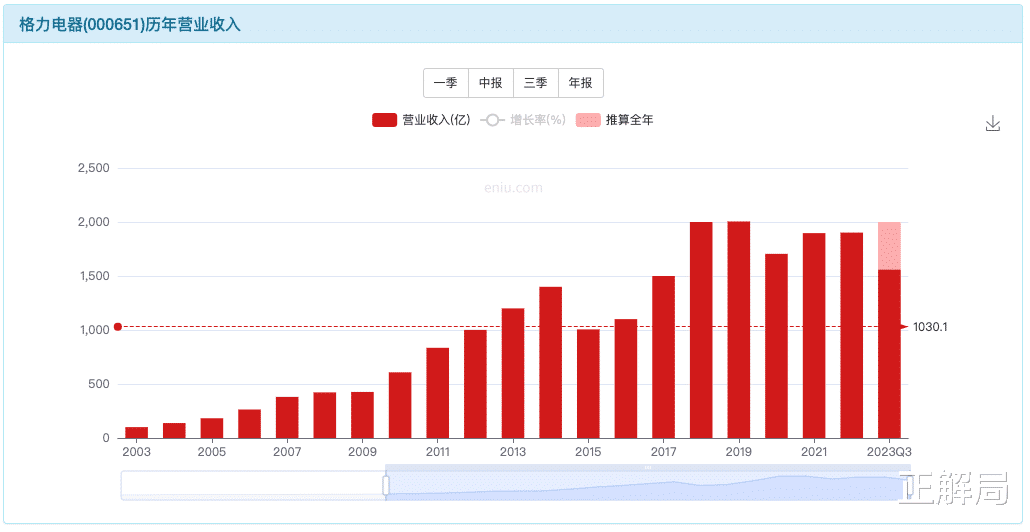This screenshot has width=1030, height=532.
Task: Switch to 一季 quarterly tab
Action: pyautogui.click(x=445, y=83)
